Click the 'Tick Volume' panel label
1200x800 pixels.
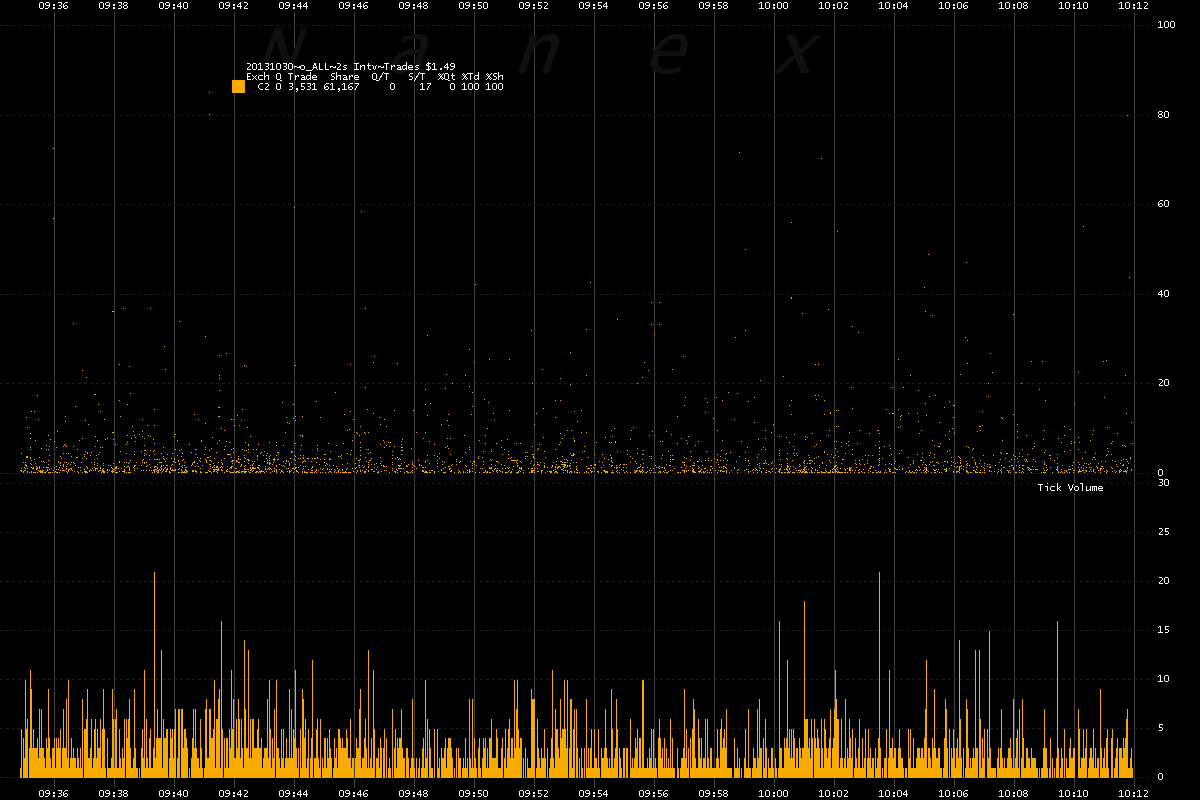(1070, 487)
